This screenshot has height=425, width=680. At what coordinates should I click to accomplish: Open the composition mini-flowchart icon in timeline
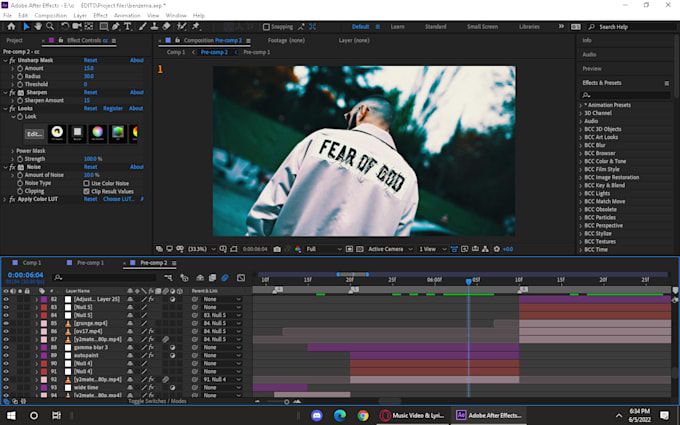pyautogui.click(x=168, y=278)
